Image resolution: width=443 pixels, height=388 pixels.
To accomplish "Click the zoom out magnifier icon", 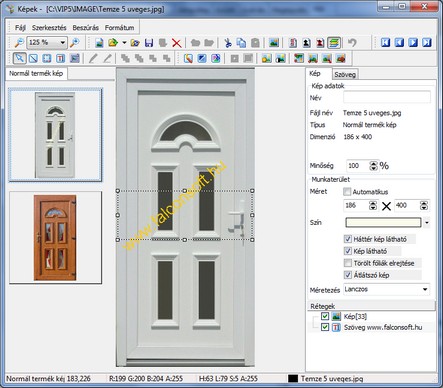I will (x=19, y=43).
